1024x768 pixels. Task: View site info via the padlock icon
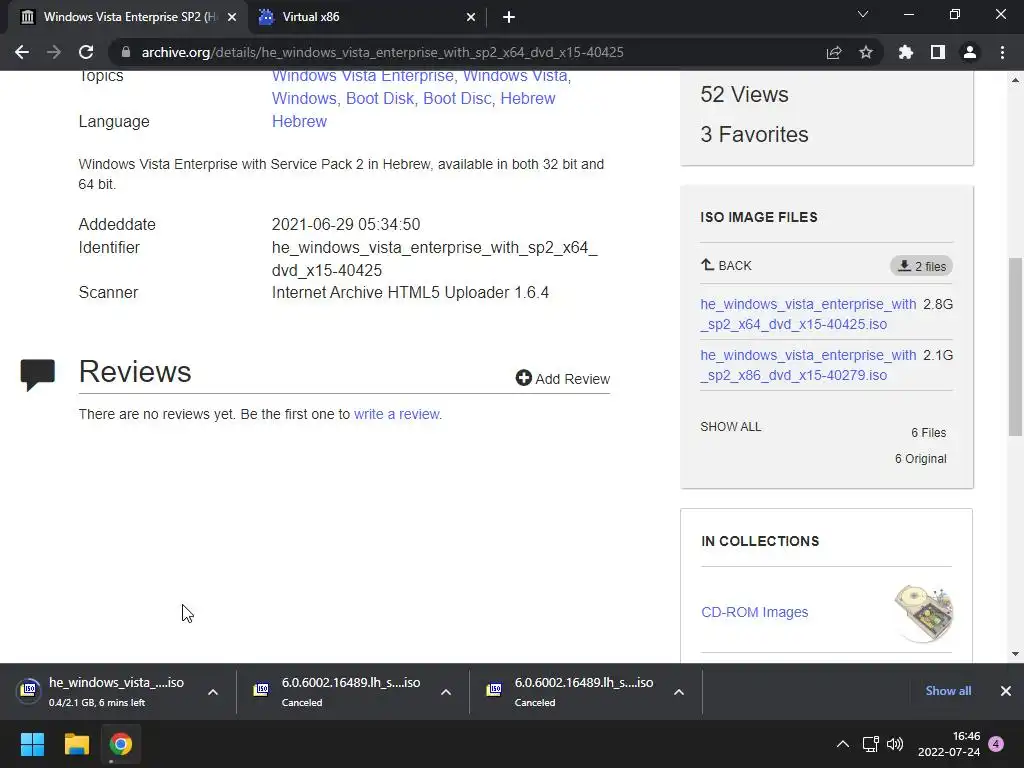point(126,52)
